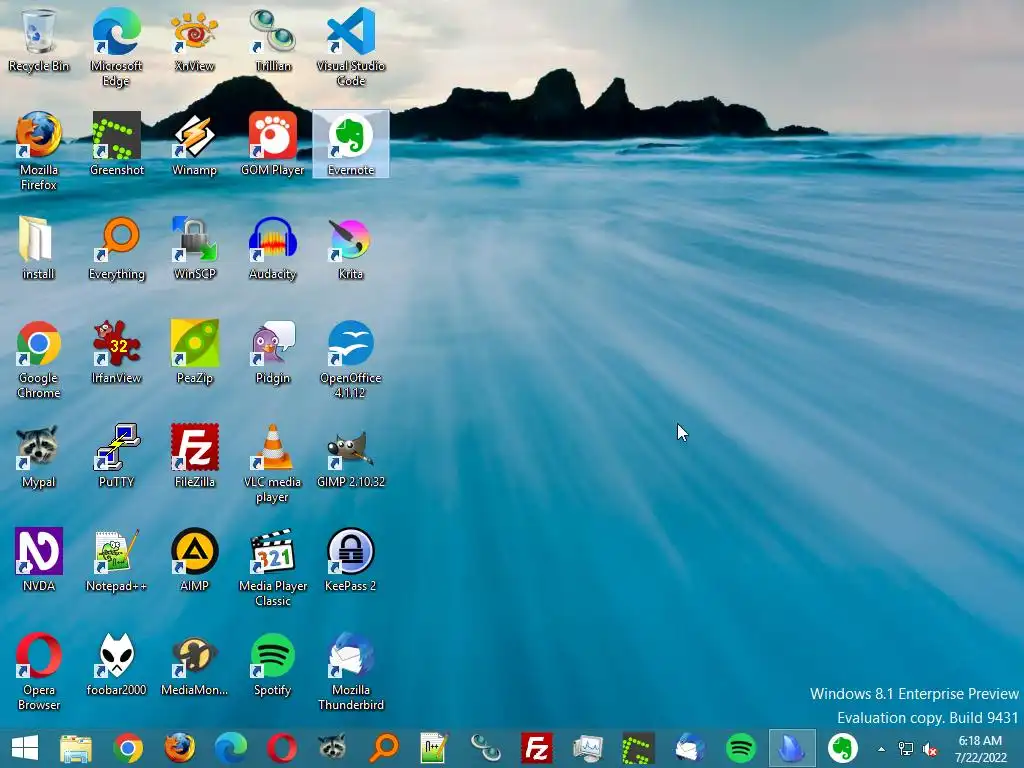Open FileZilla from the taskbar

[537, 748]
